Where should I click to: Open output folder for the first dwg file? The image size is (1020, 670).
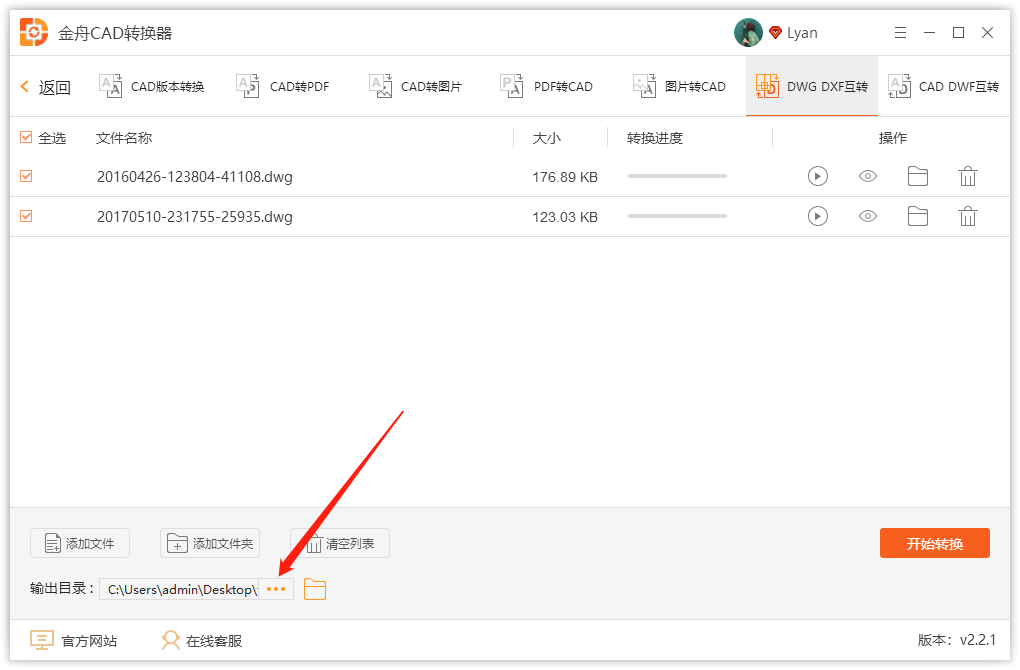[x=917, y=176]
